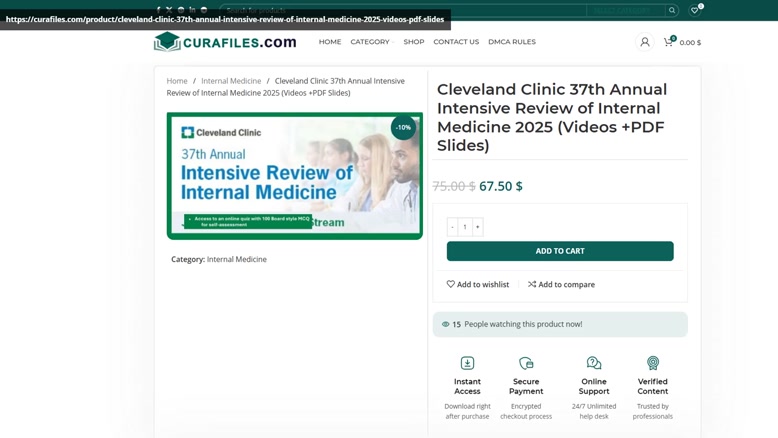This screenshot has height=438, width=778.
Task: Increase quantity with the plus button
Action: [x=478, y=227]
